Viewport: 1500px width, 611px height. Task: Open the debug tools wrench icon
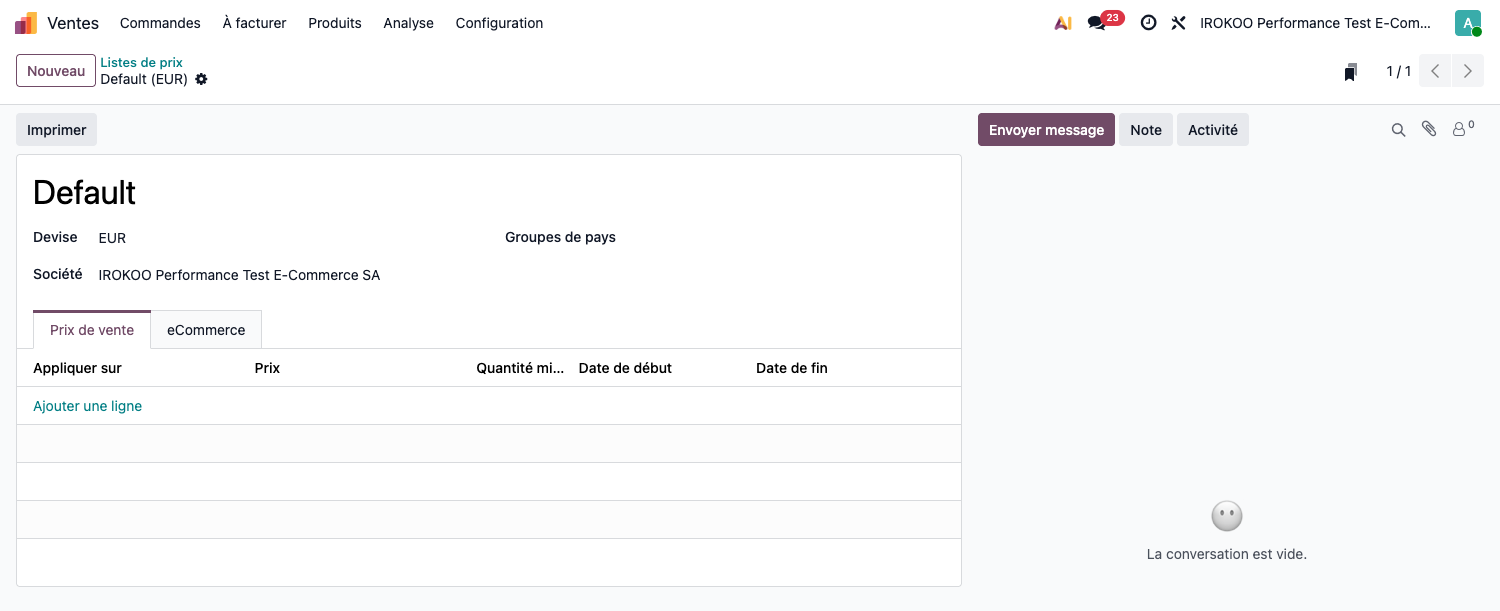(1178, 23)
